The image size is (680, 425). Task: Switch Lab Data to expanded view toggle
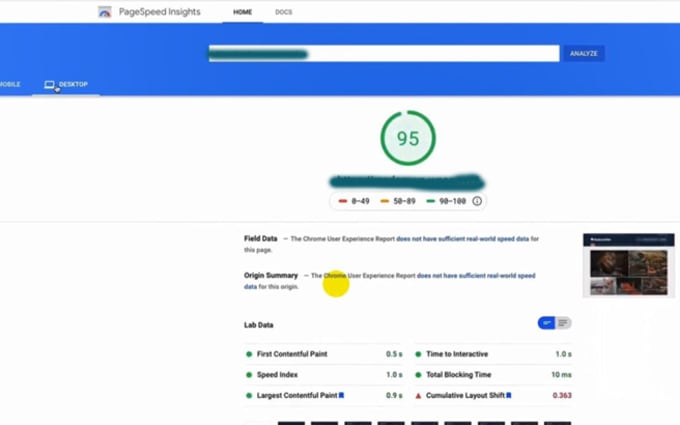pyautogui.click(x=563, y=323)
